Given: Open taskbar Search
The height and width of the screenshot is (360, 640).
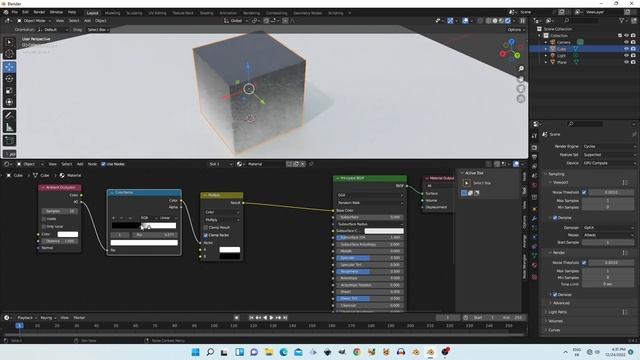Looking at the screenshot, I should click(210, 352).
